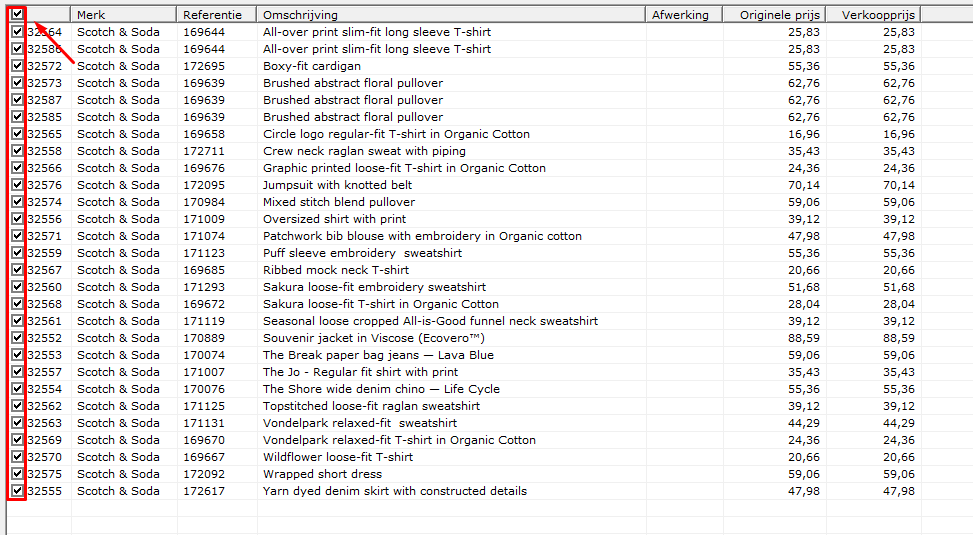Sort by the Merk column header
The width and height of the screenshot is (973, 535).
pyautogui.click(x=123, y=15)
